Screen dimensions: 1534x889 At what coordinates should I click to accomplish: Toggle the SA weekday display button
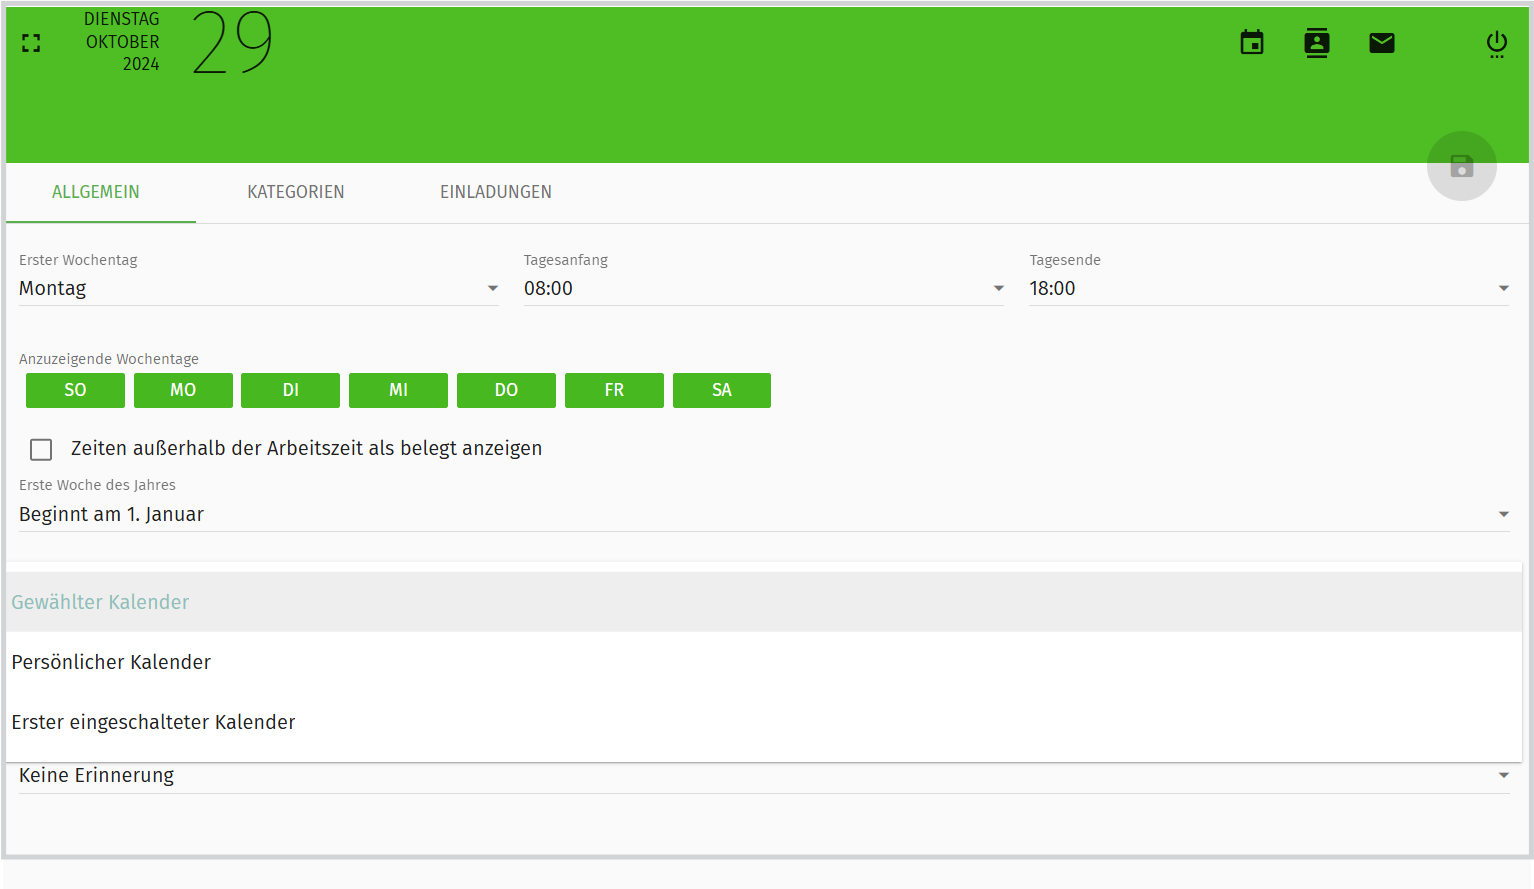coord(722,390)
